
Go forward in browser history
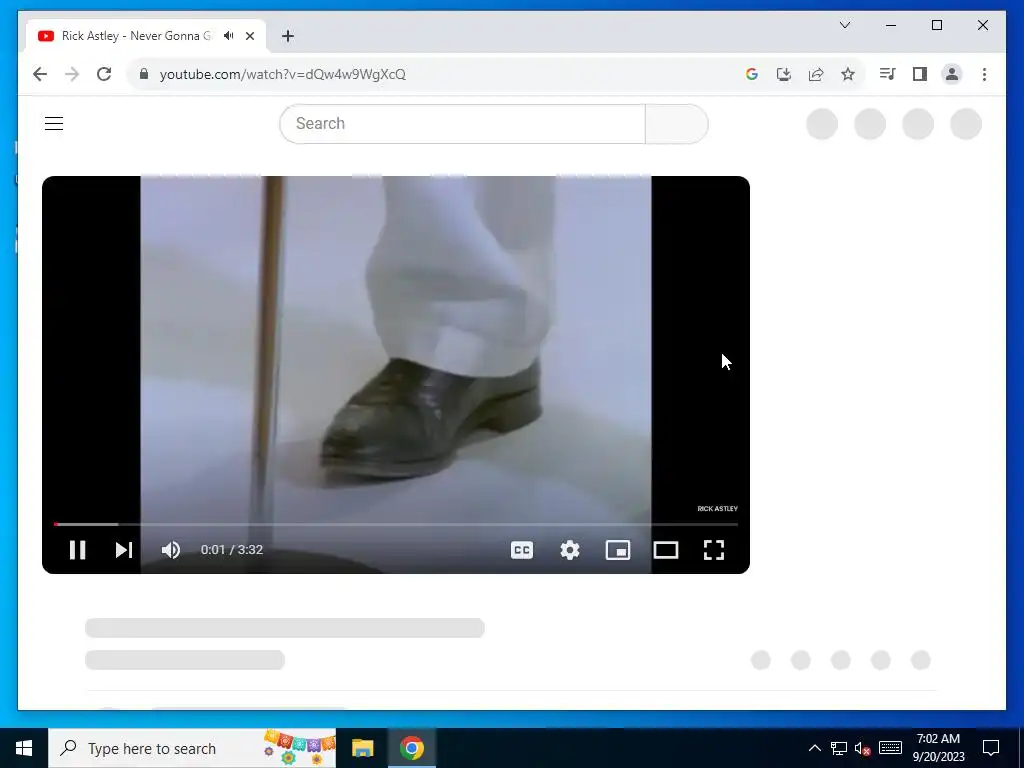72,74
